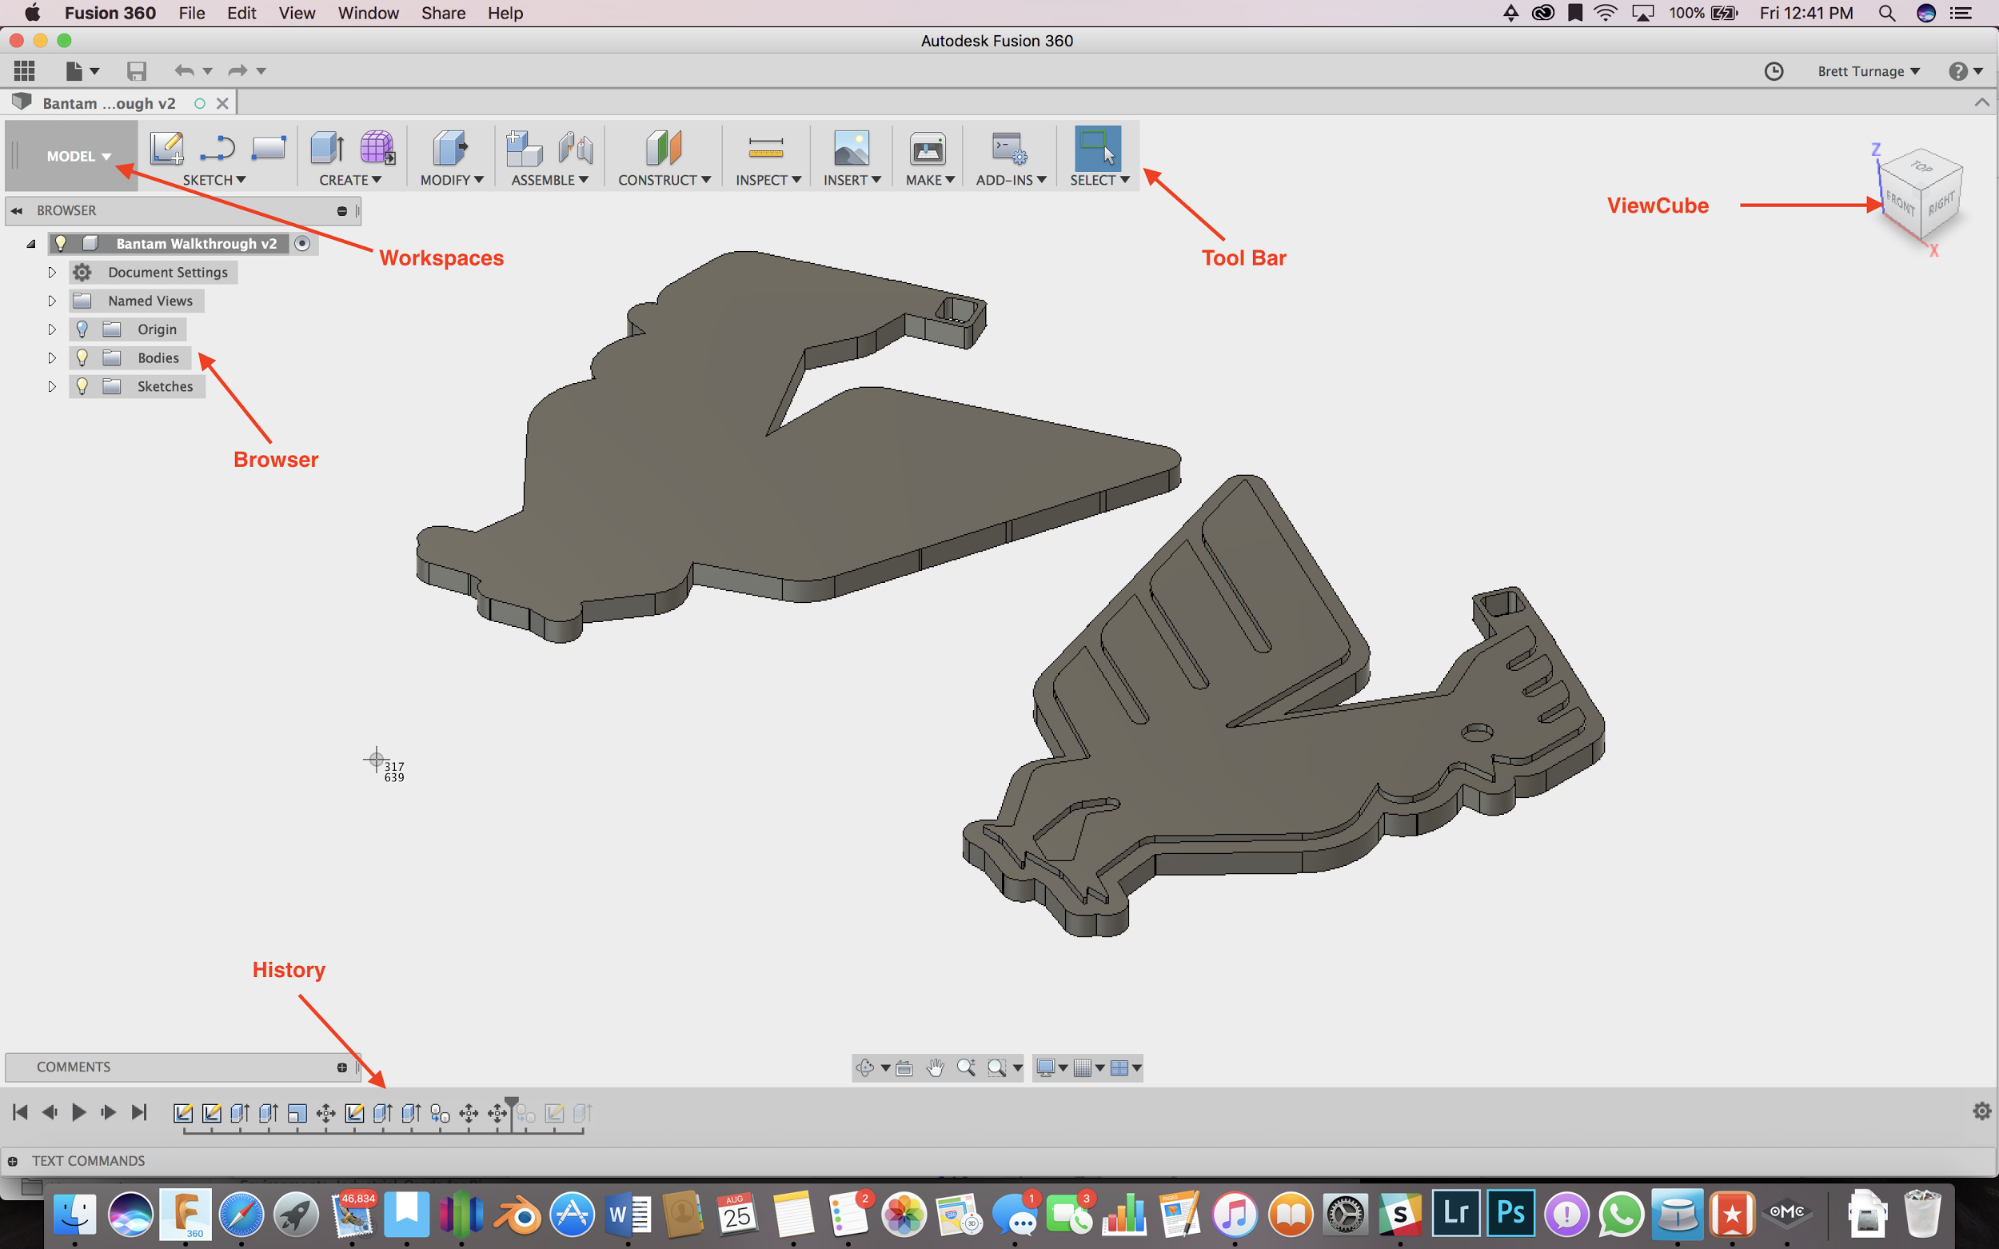The width and height of the screenshot is (1999, 1249).
Task: Open the MODEL workspace dropdown
Action: (79, 156)
